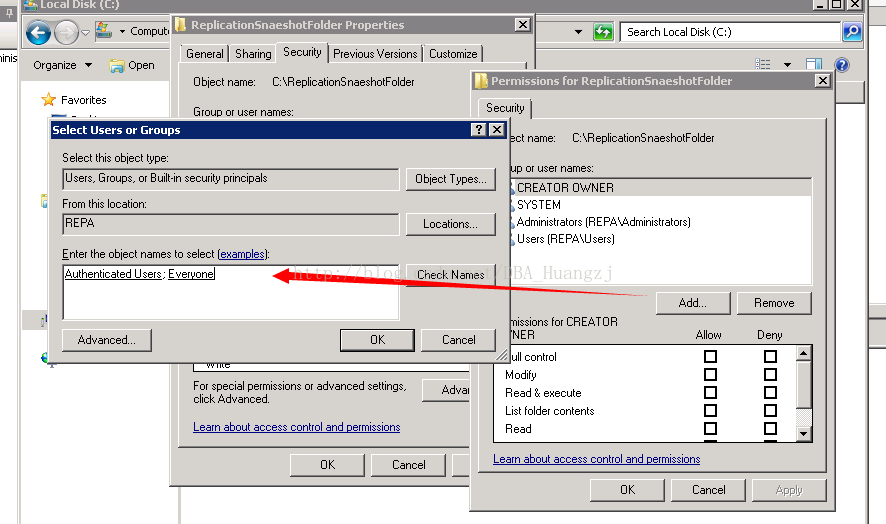Check Allow for List folder contents
The width and height of the screenshot is (886, 524).
pos(710,410)
